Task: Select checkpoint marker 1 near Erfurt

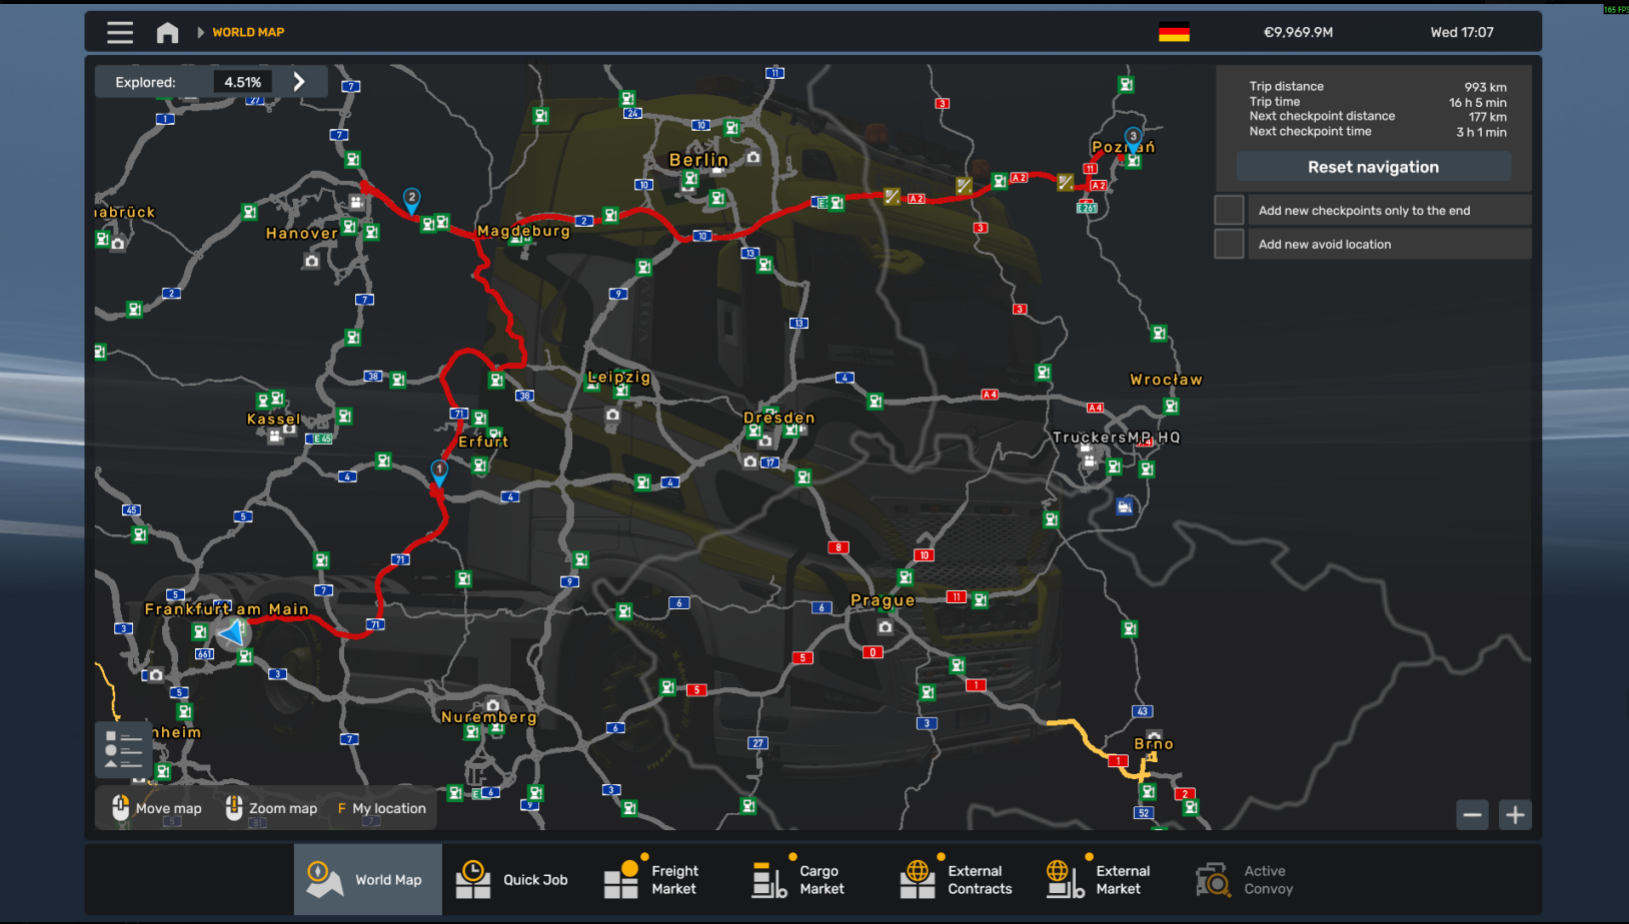Action: [439, 470]
